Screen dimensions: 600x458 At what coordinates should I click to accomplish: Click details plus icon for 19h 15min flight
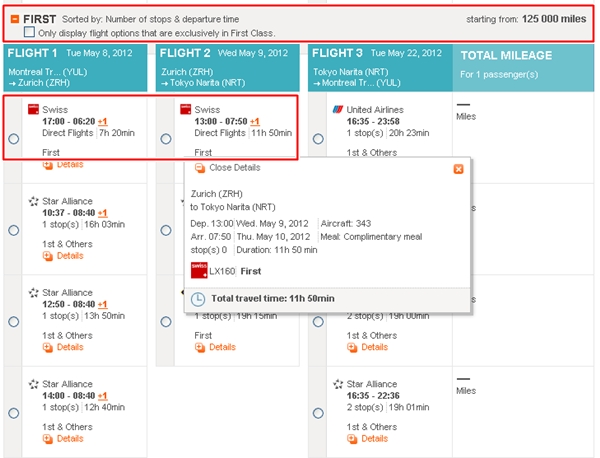[200, 347]
